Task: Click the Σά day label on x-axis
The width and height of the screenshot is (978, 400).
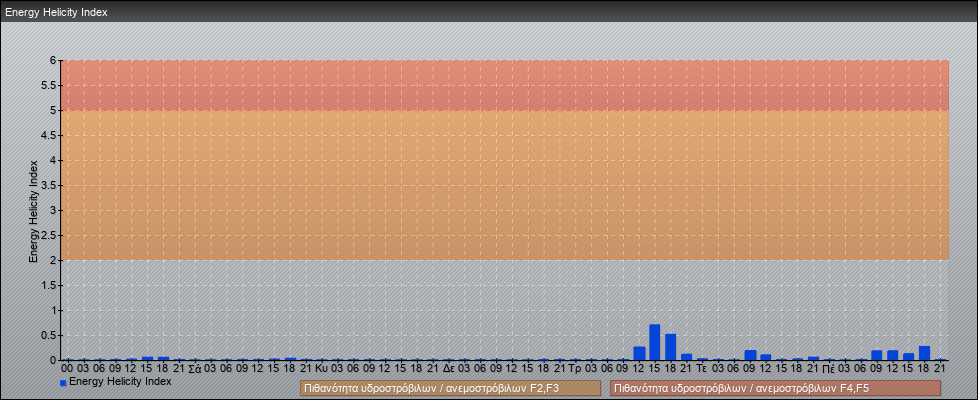Action: pos(194,368)
